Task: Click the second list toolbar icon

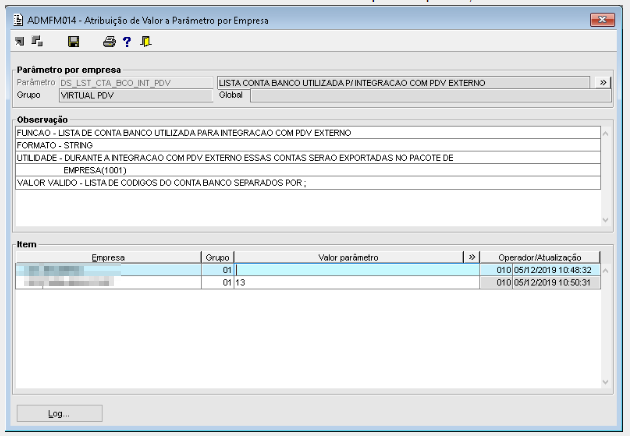Action: [37, 41]
